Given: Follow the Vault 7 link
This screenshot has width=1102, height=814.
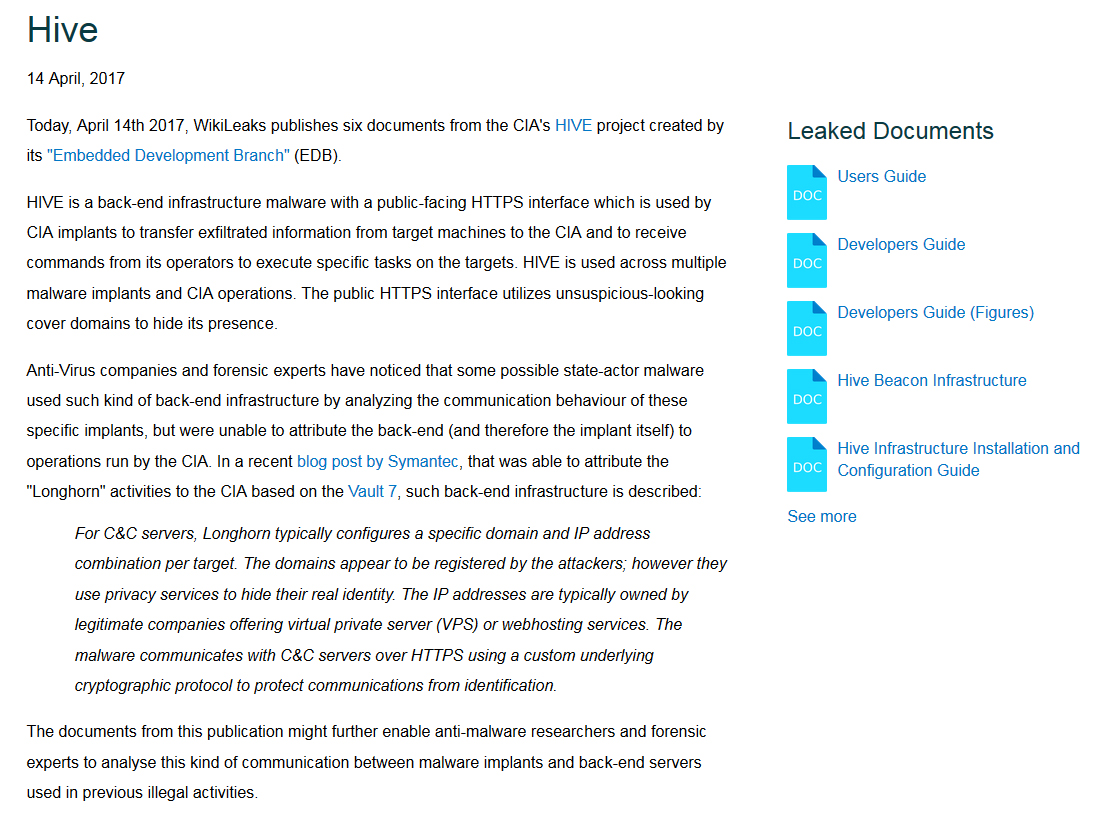Looking at the screenshot, I should [372, 491].
